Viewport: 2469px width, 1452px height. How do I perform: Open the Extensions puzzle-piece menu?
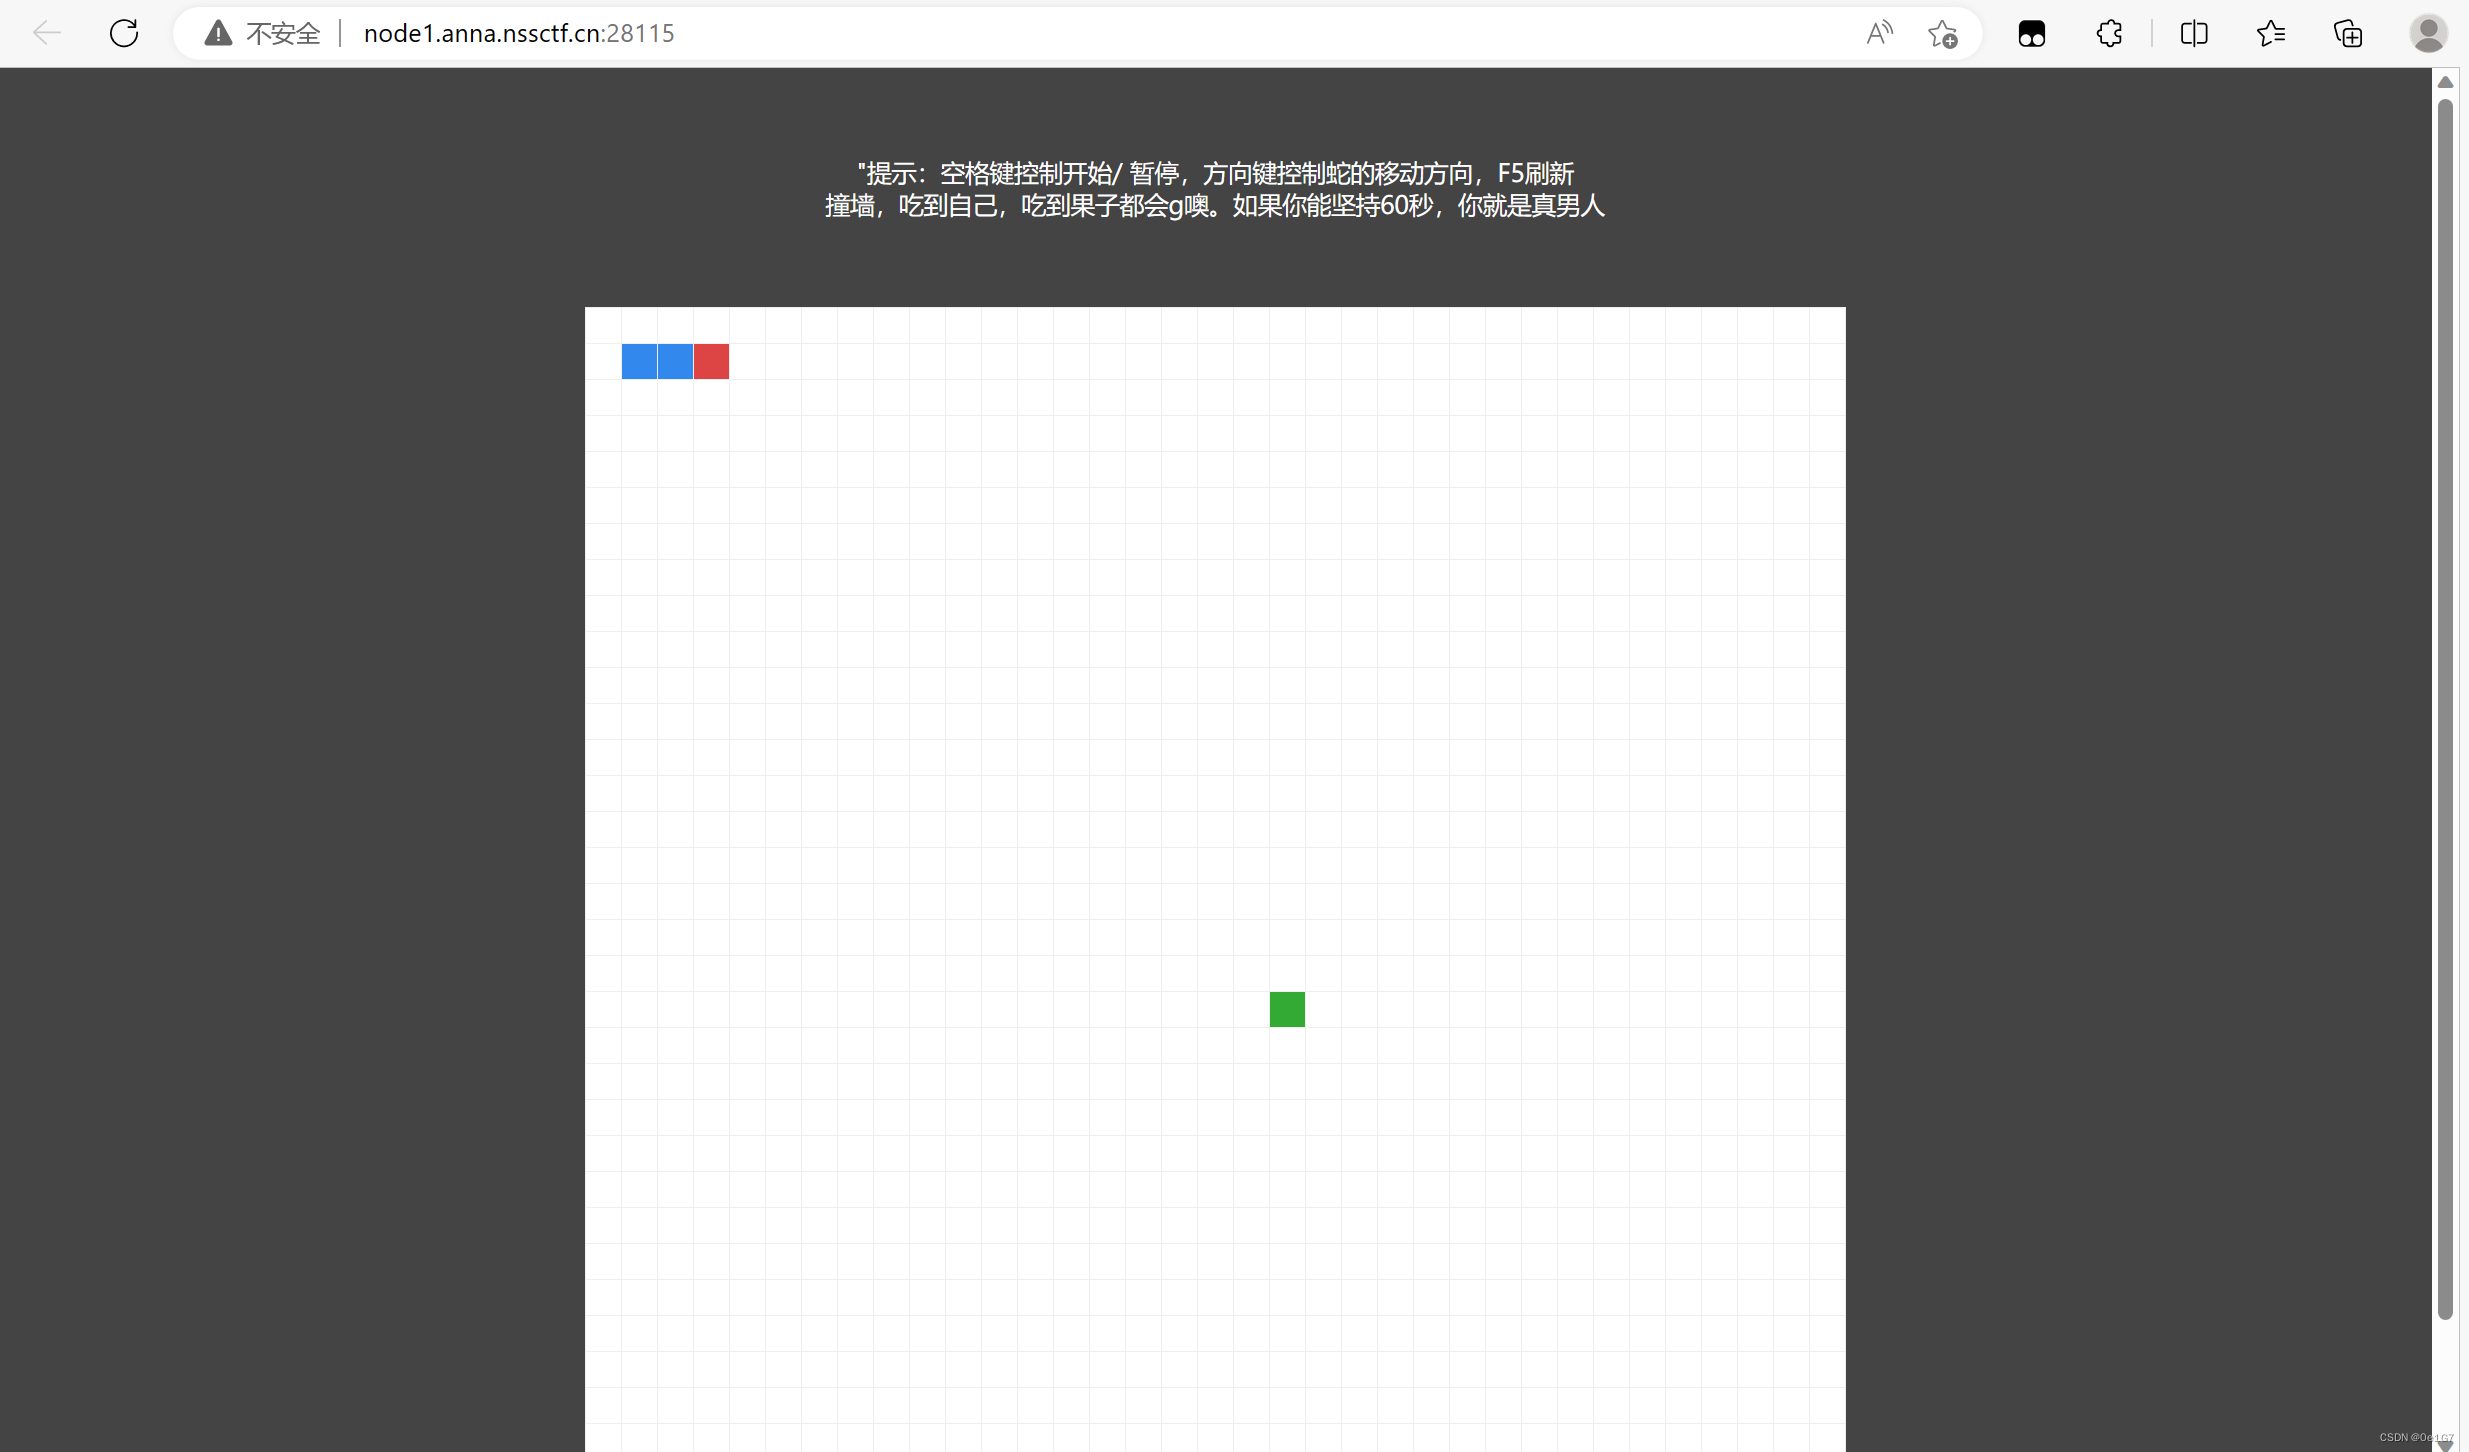2109,33
